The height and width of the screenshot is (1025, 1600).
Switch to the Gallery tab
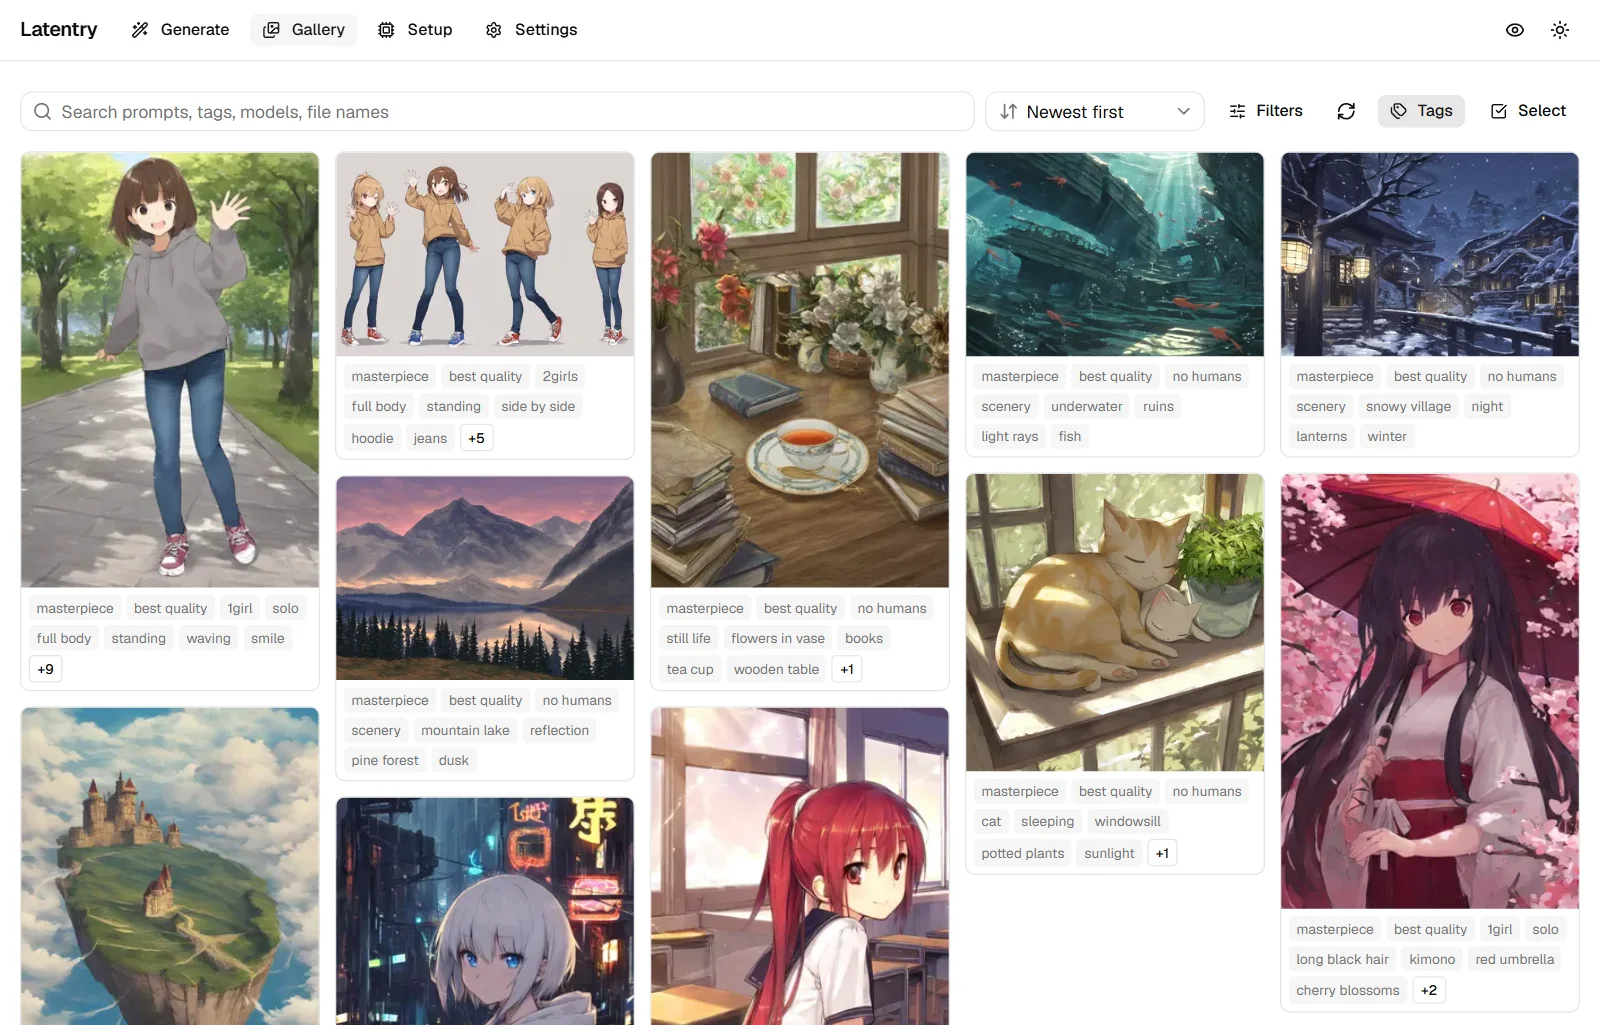point(304,30)
